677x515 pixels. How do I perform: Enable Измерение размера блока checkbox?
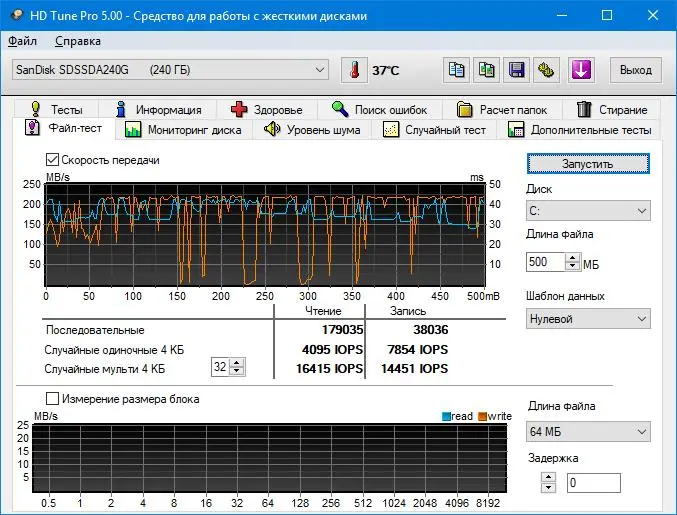52,398
